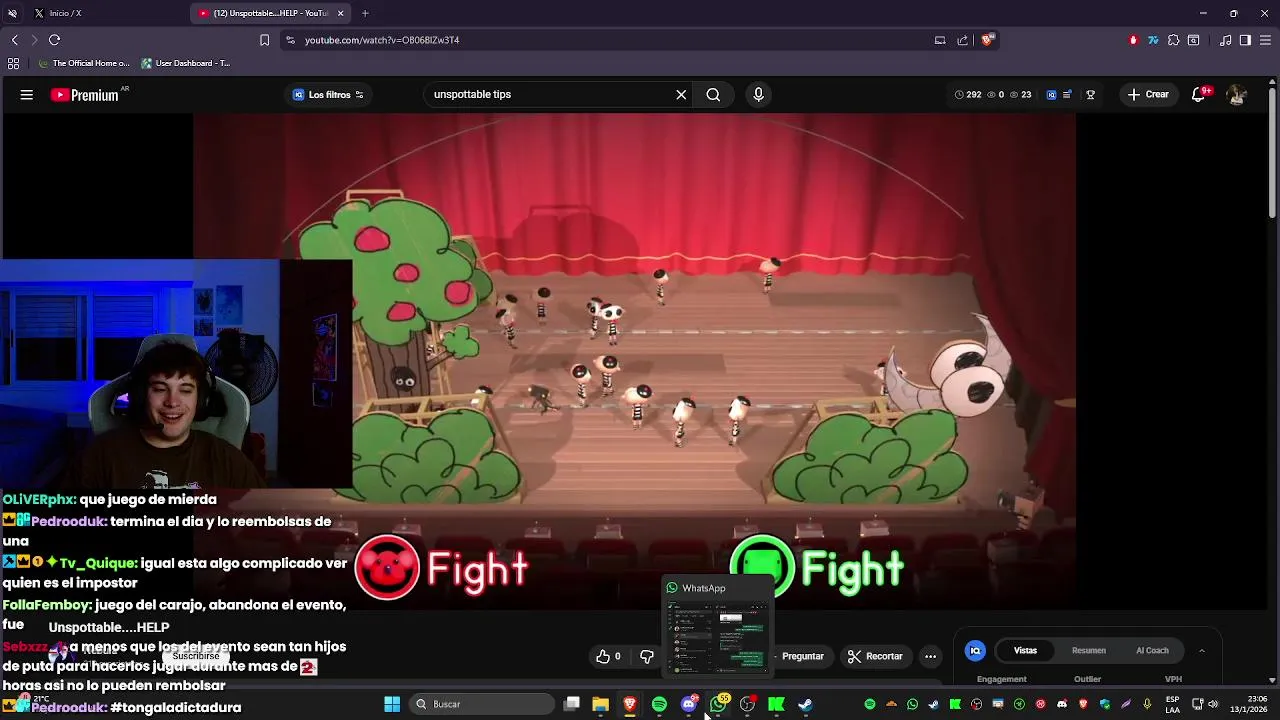The height and width of the screenshot is (720, 1280).
Task: Open OBS Studio from the taskbar
Action: point(747,705)
